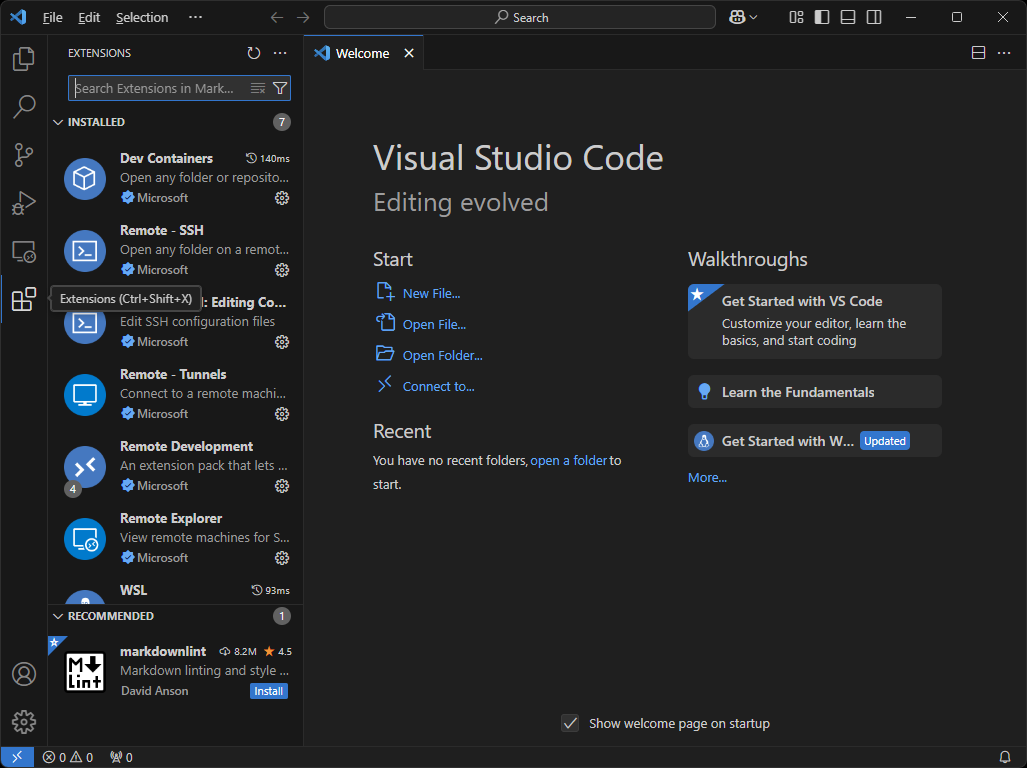Click the filter extensions funnel icon

280,88
